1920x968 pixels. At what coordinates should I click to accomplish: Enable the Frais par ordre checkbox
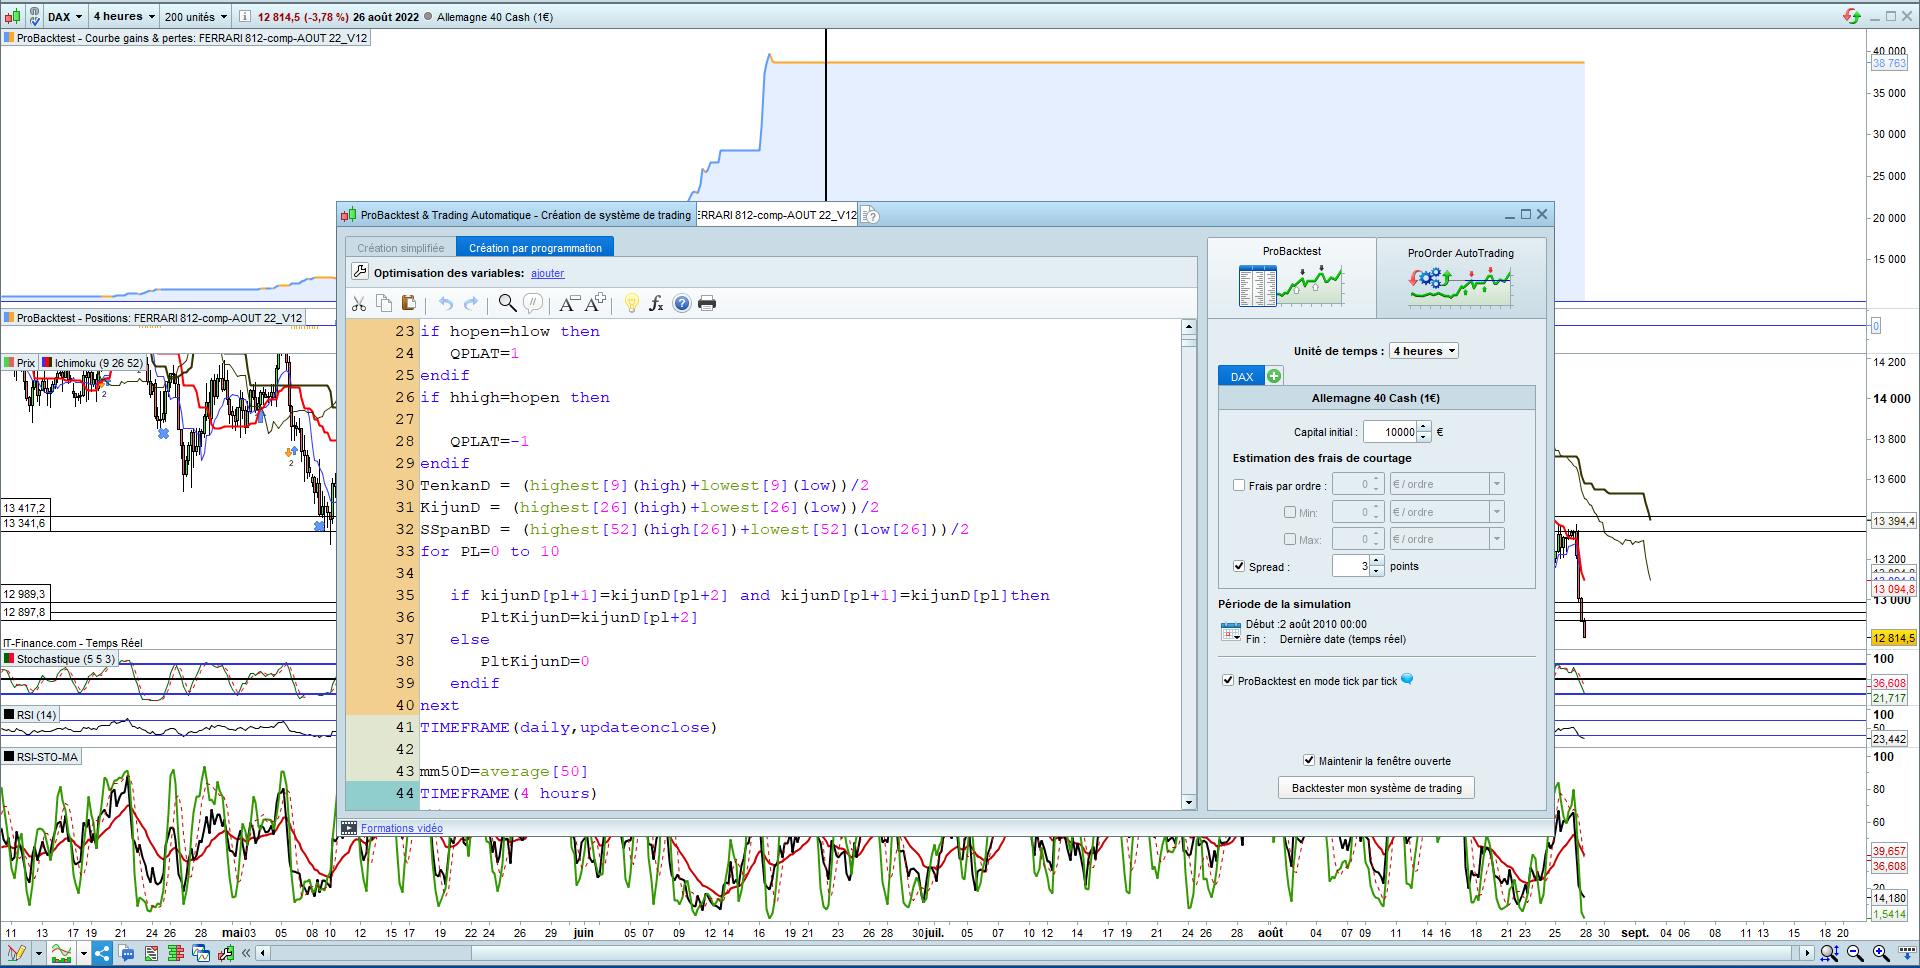pos(1239,485)
